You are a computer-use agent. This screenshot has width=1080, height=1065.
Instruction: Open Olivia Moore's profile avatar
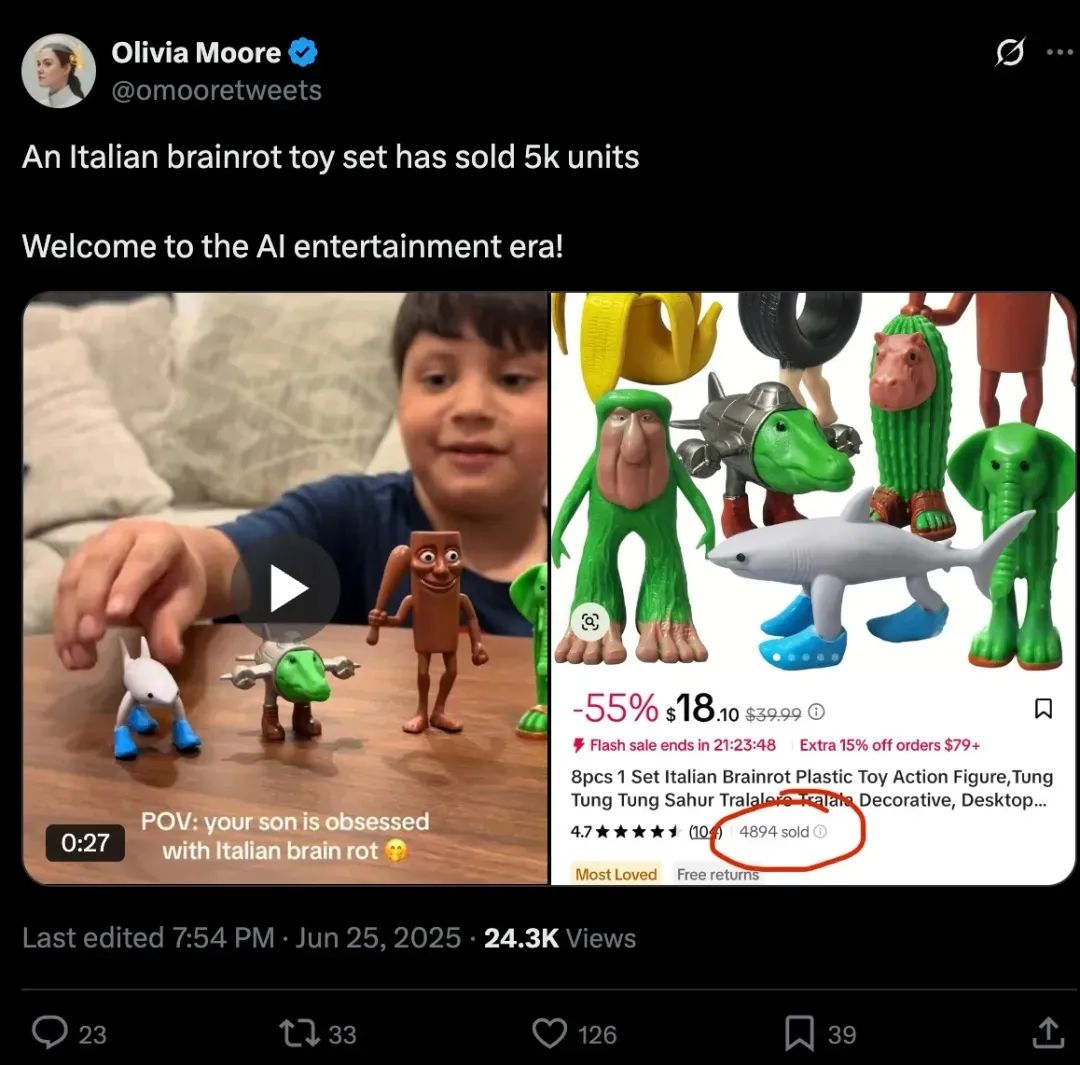(58, 70)
